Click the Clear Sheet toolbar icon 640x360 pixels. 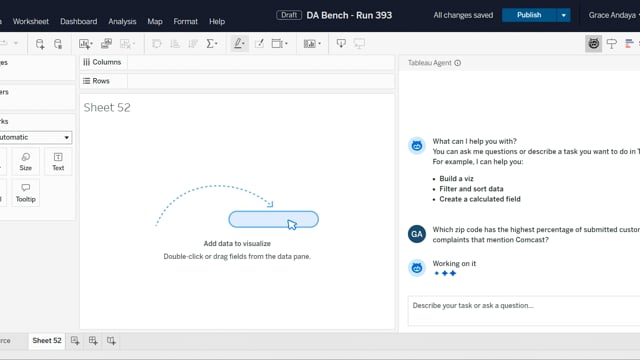125,44
